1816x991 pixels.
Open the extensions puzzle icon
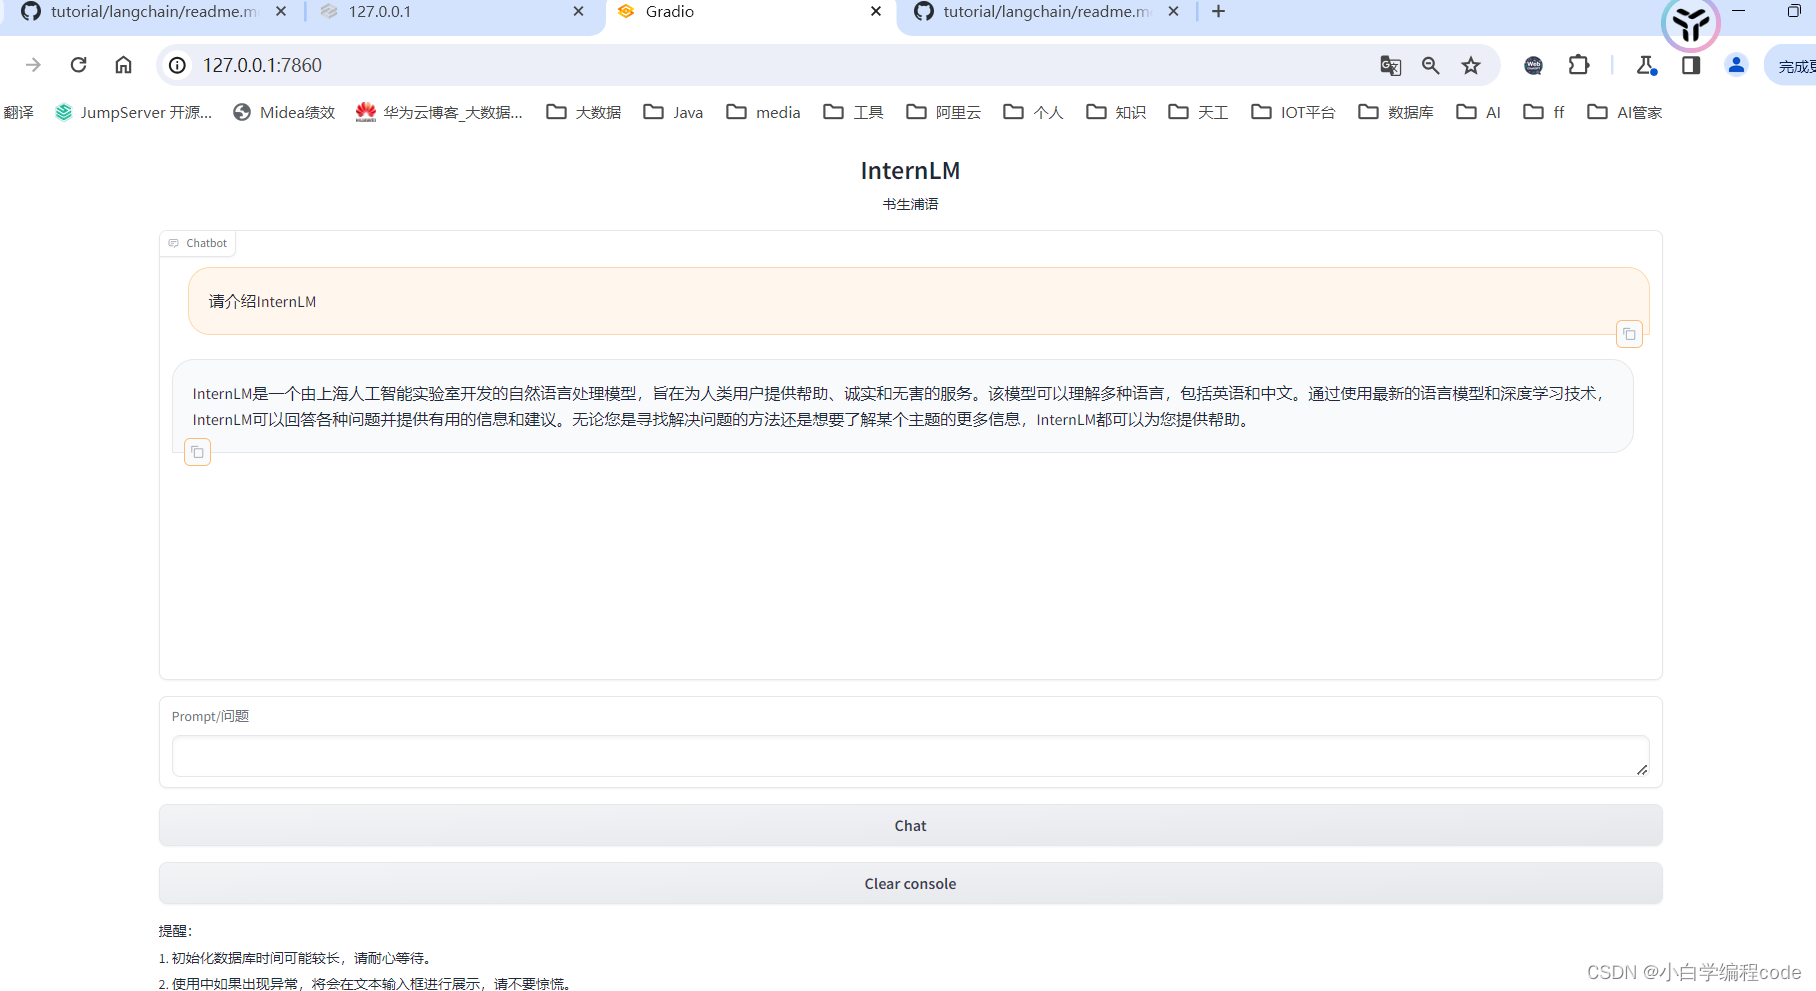[x=1579, y=65]
